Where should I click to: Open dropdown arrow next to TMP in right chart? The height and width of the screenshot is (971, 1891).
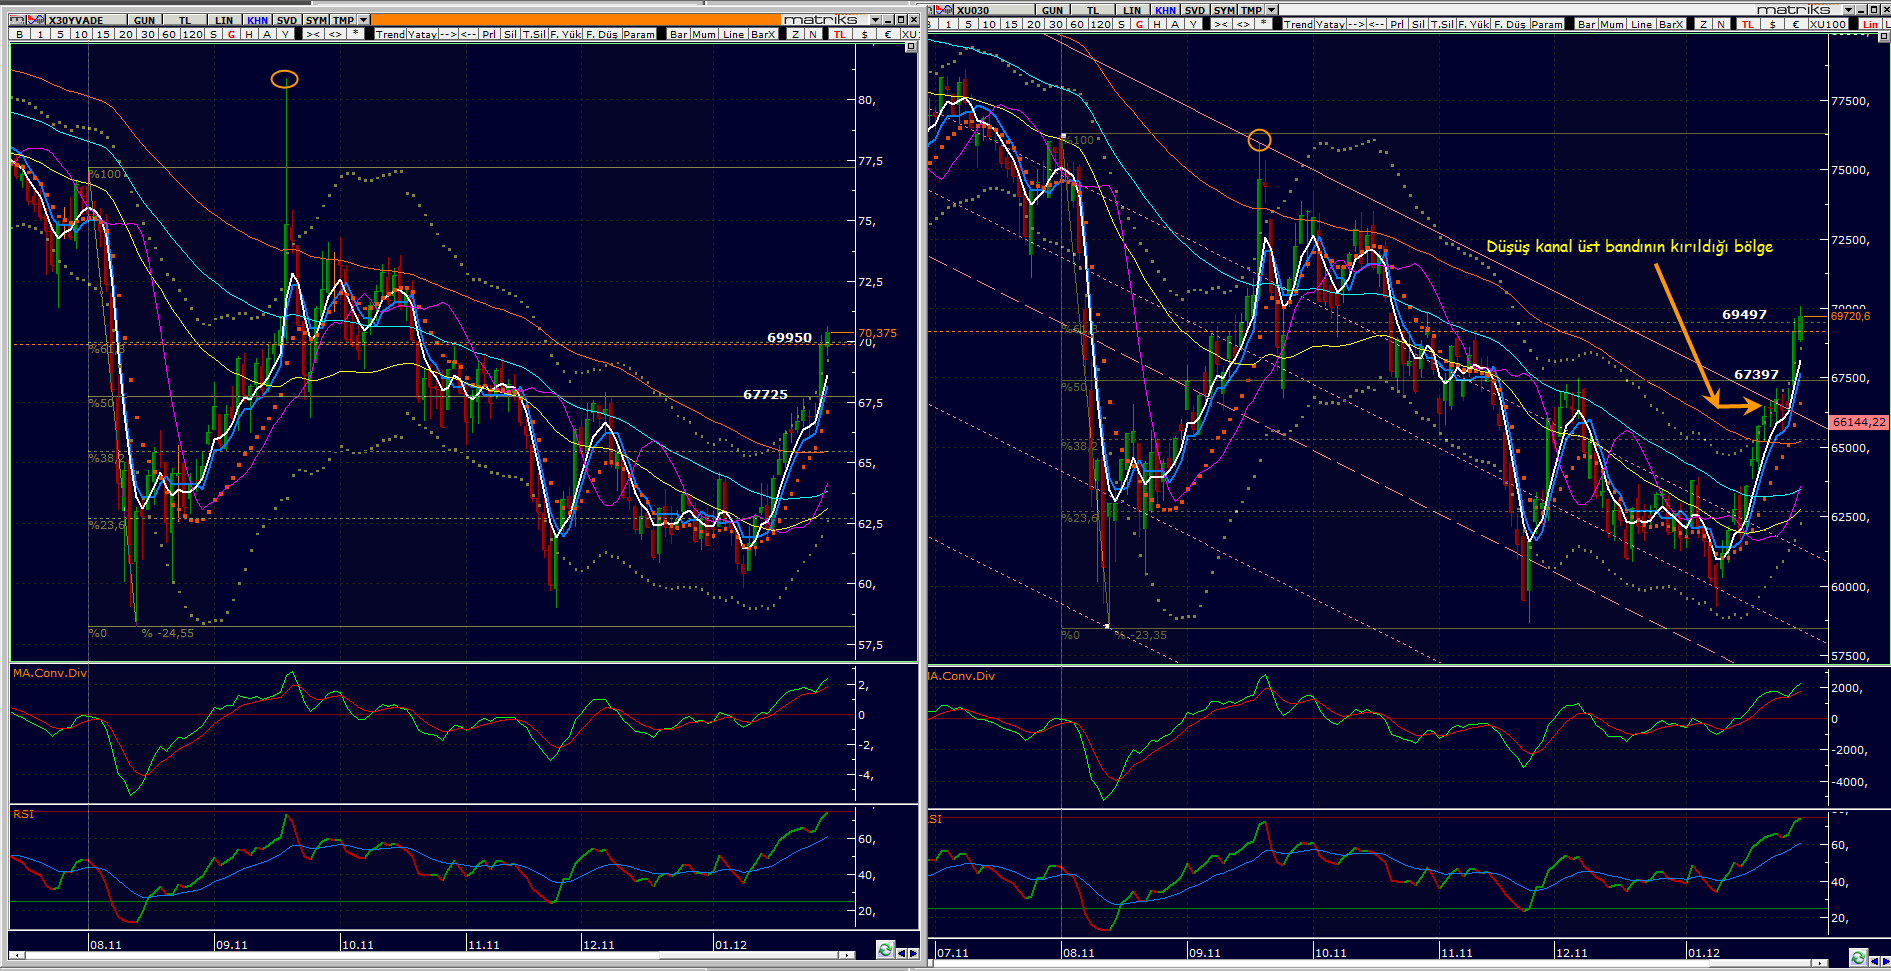tap(1271, 10)
